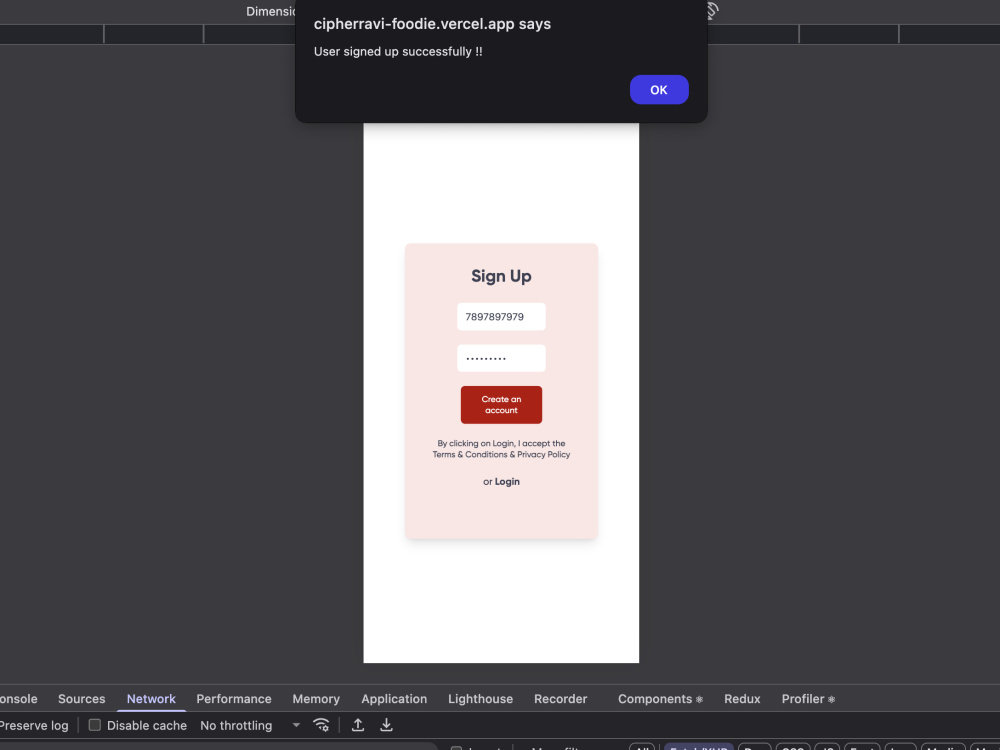The height and width of the screenshot is (750, 1000).
Task: Click OK to dismiss the alert dialog
Action: (659, 90)
